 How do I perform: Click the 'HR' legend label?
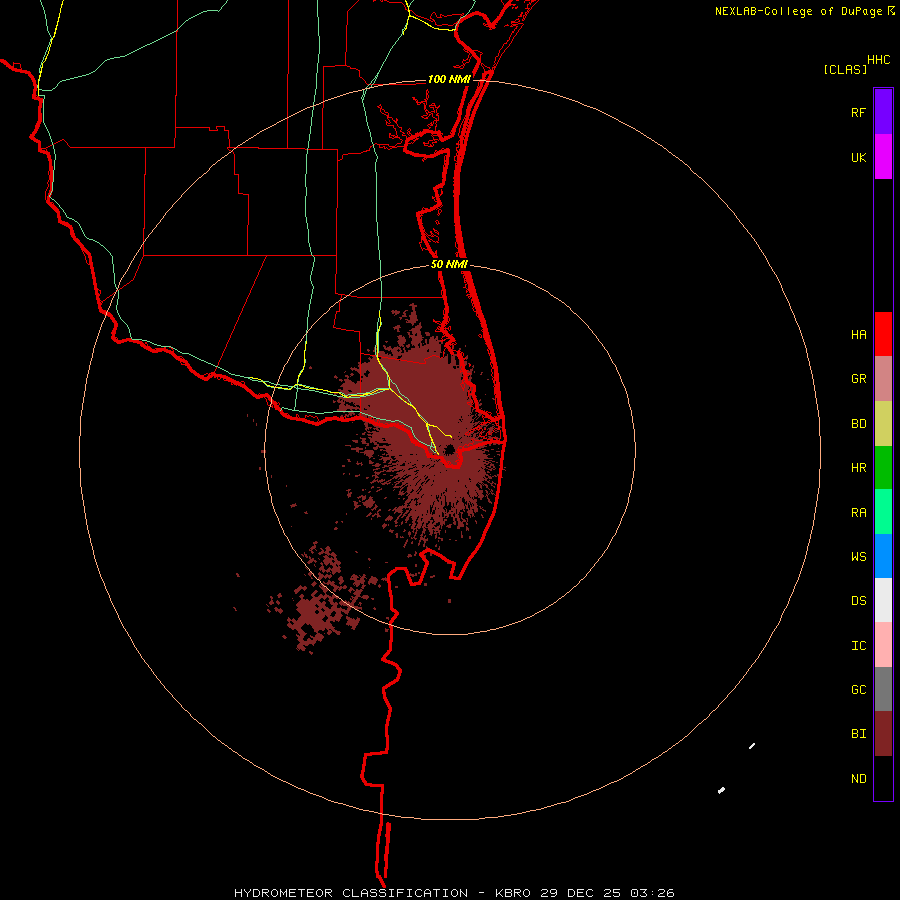(858, 468)
